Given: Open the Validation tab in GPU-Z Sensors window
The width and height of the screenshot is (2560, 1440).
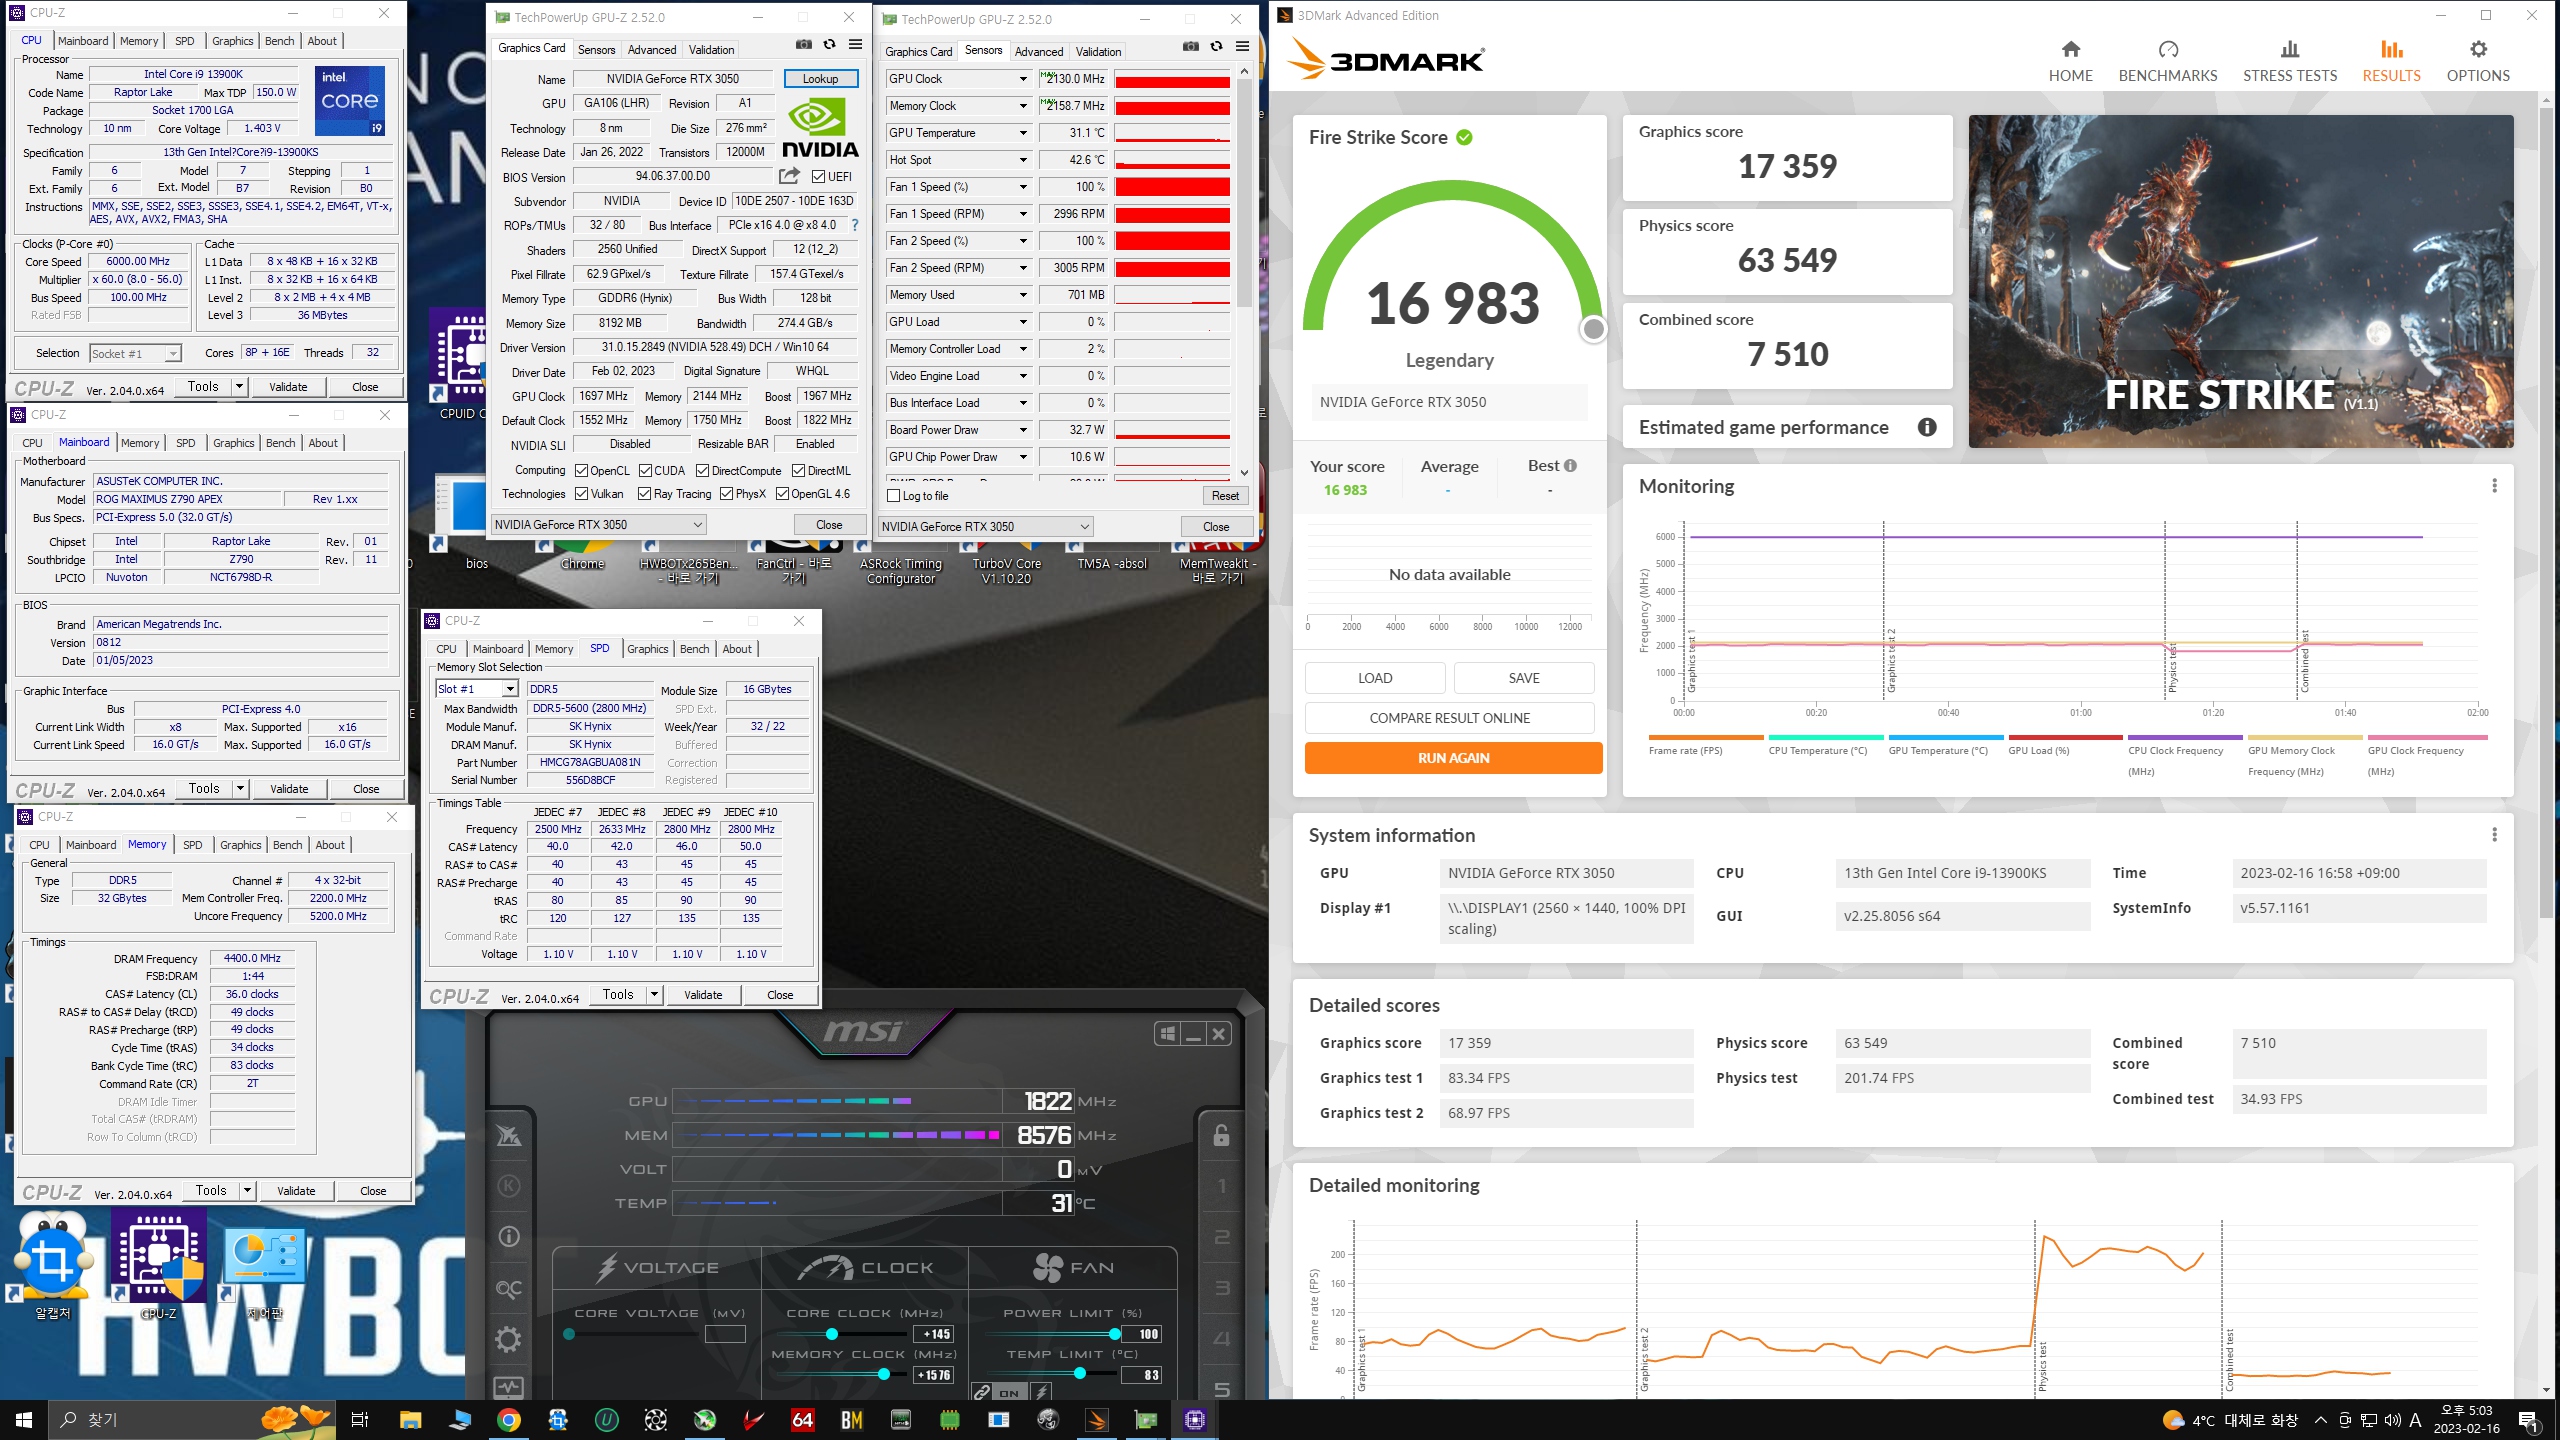Looking at the screenshot, I should tap(1098, 51).
